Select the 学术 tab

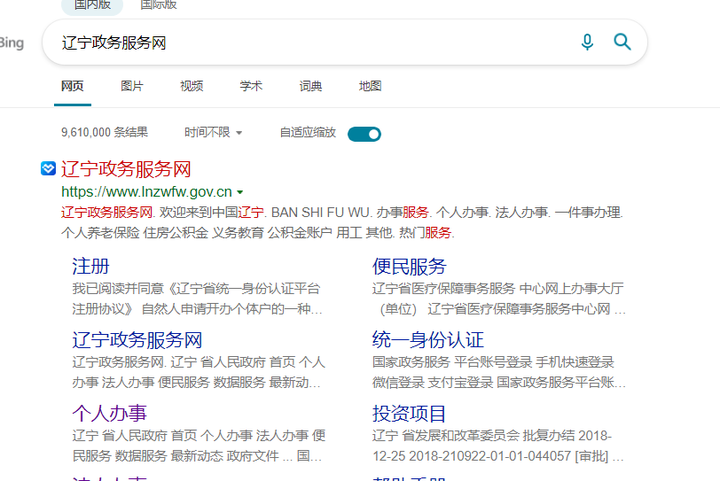[x=251, y=86]
